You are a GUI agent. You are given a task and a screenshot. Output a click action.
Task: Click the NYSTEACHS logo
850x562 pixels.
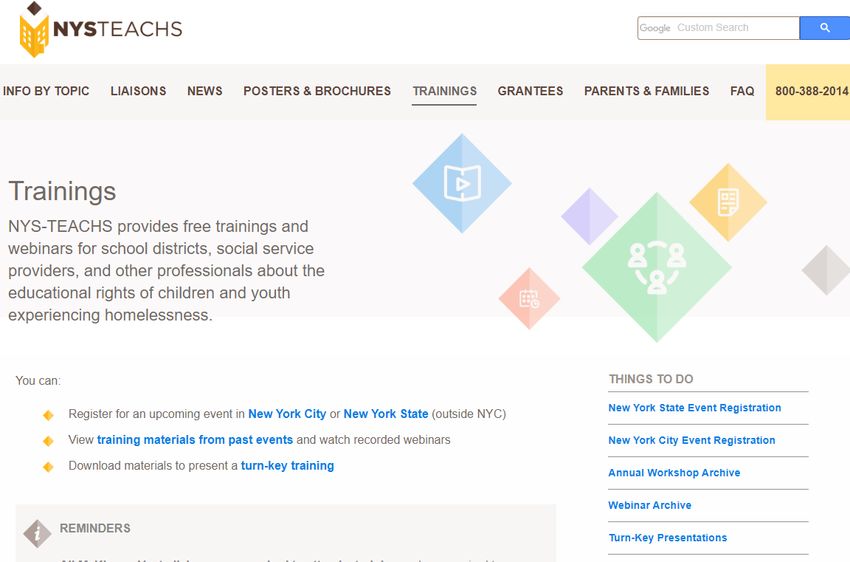[101, 29]
